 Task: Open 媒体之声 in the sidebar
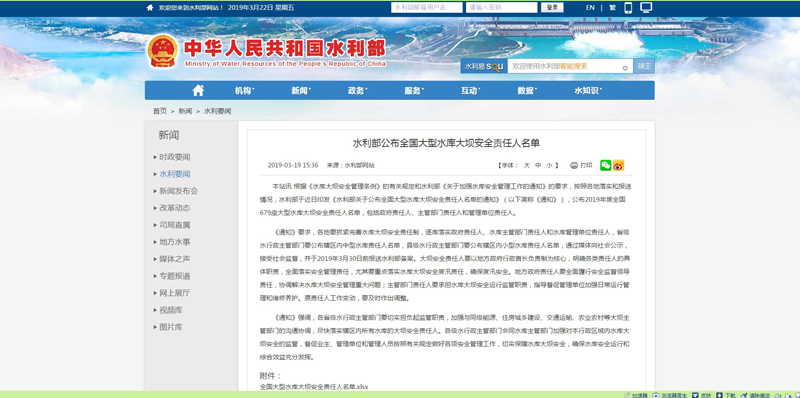[174, 259]
